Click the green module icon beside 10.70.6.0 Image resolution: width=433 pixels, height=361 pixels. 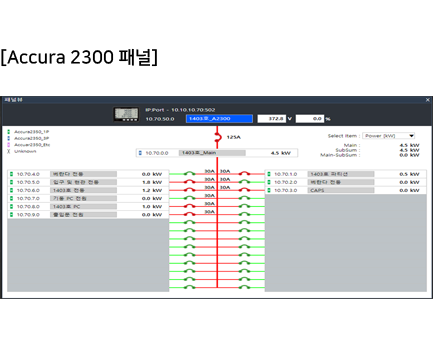[12, 190]
